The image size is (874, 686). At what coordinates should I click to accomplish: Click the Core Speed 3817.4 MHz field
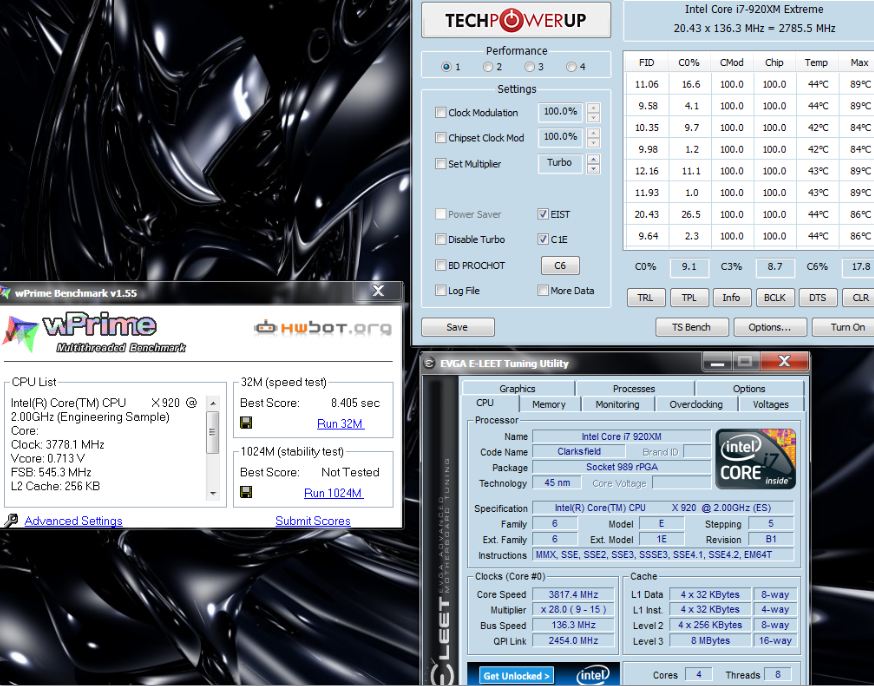point(573,595)
